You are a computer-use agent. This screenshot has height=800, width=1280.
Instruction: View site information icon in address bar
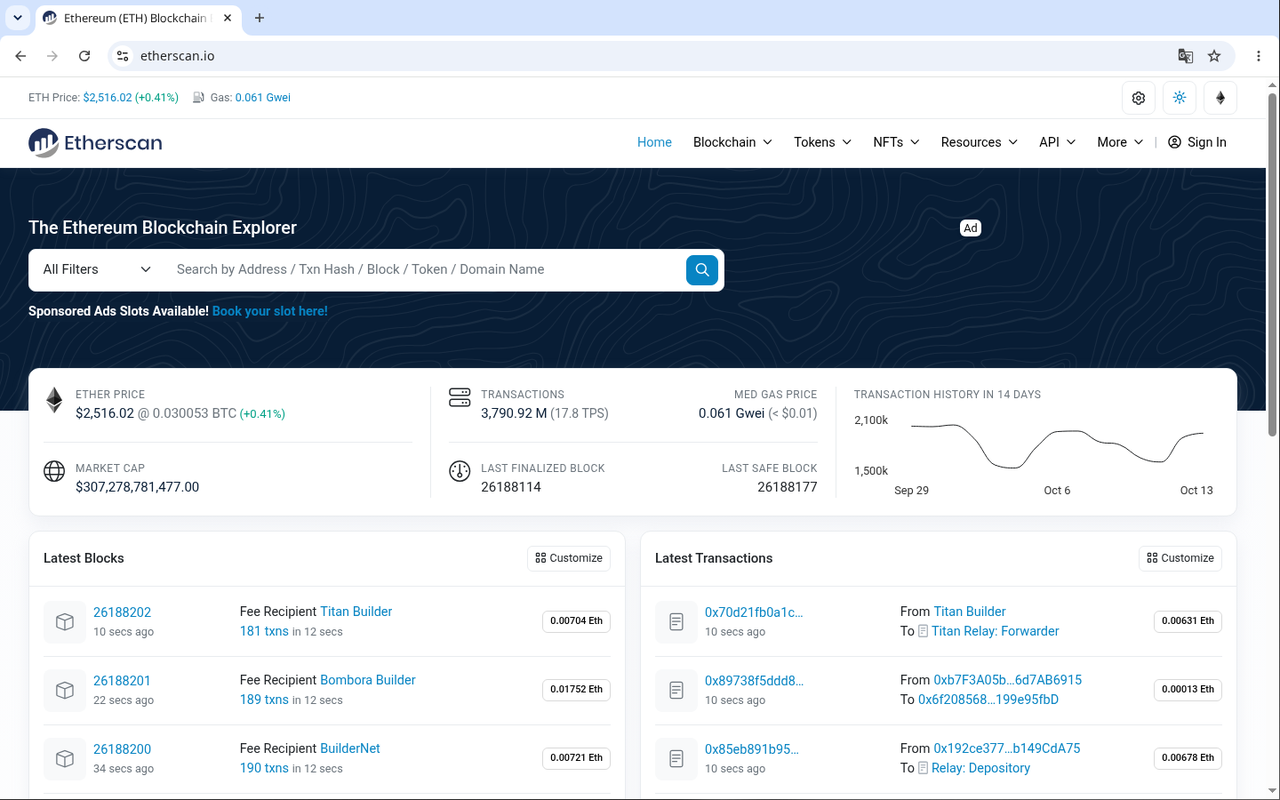click(122, 56)
